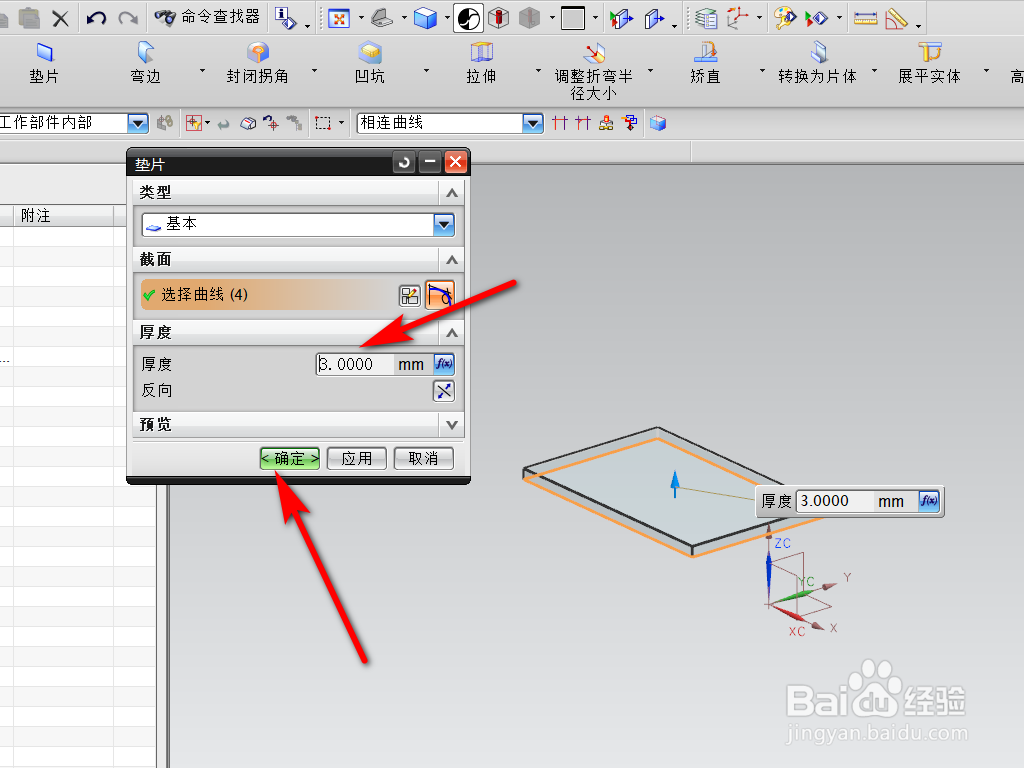
Task: Click the object information icon
Action: pos(285,18)
